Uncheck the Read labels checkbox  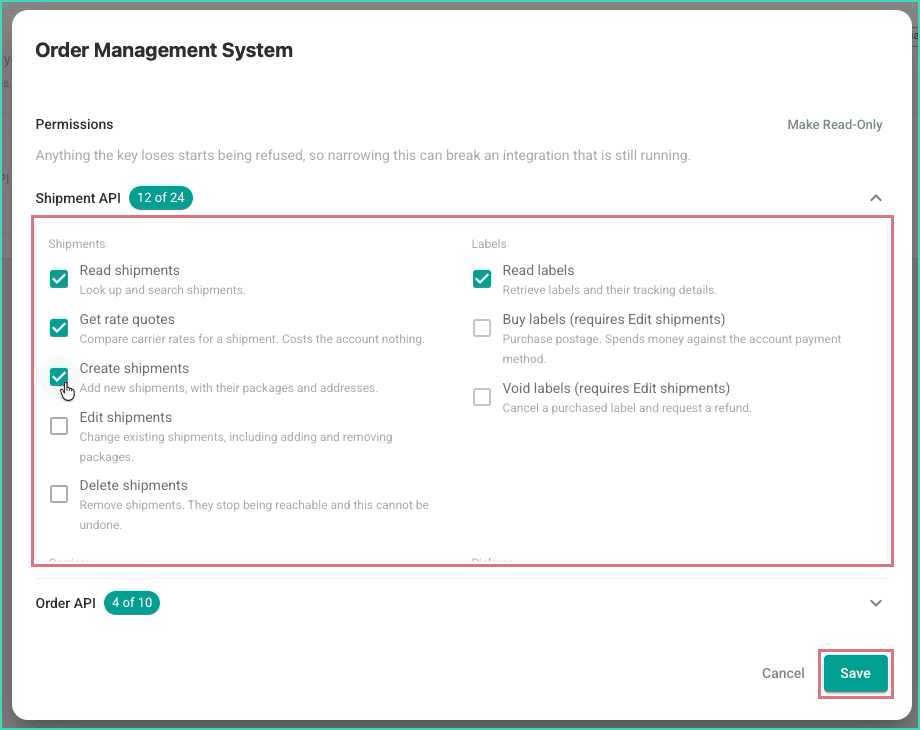pos(482,279)
